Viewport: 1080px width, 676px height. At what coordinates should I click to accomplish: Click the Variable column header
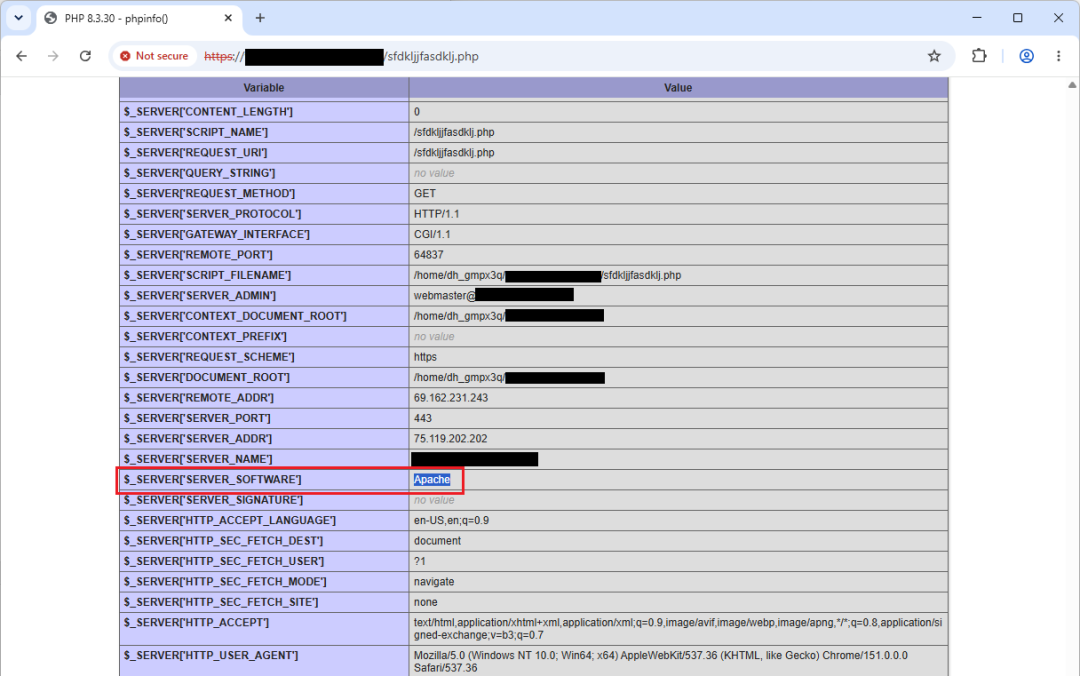264,88
